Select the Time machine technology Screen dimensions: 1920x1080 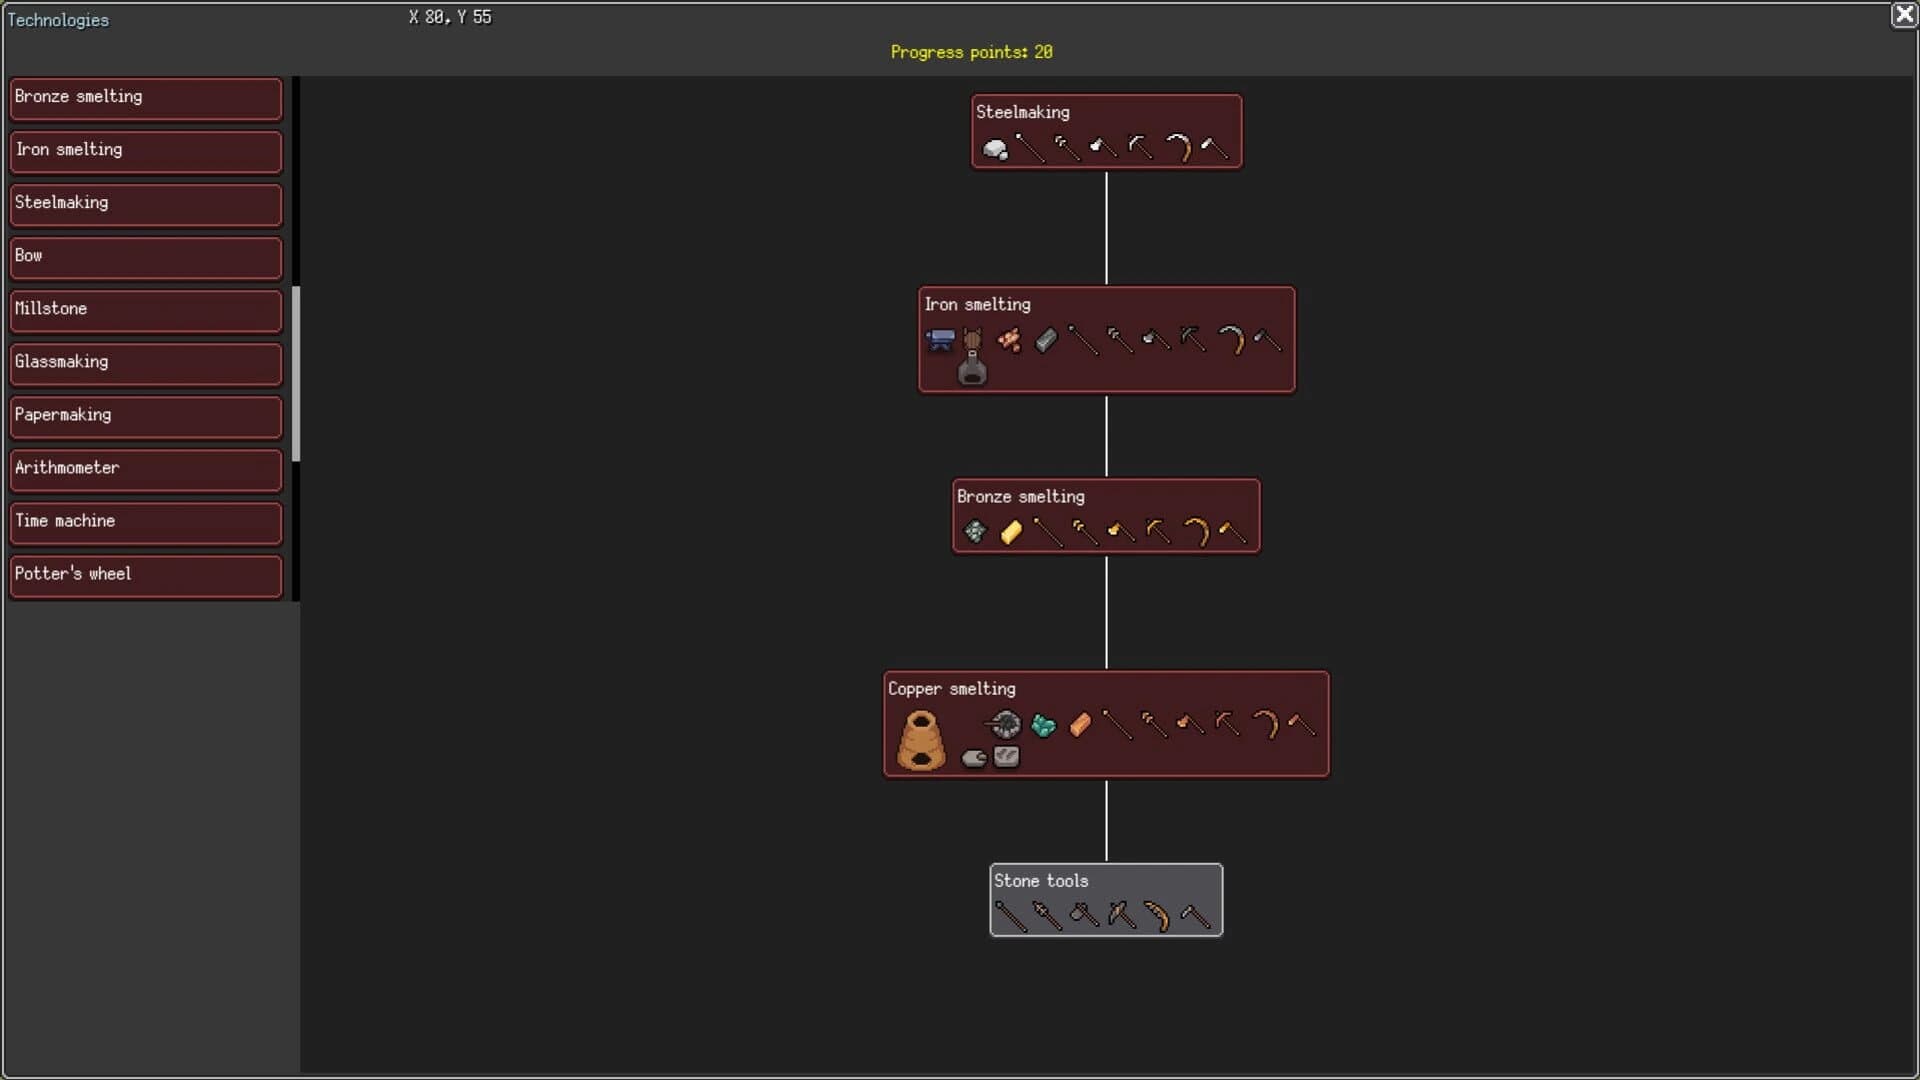(145, 522)
